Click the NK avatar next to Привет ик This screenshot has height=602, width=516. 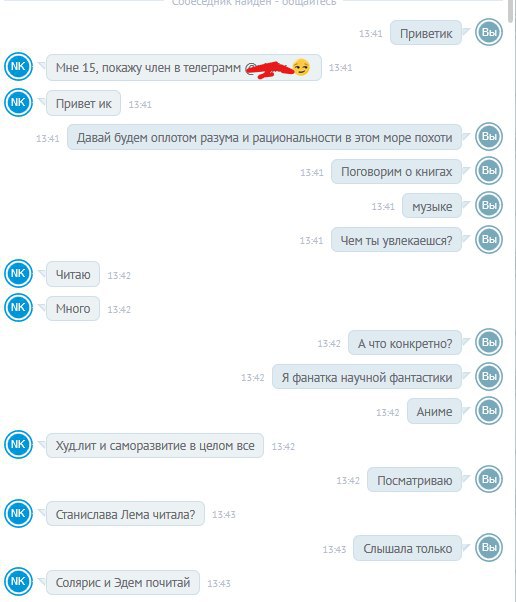point(18,103)
